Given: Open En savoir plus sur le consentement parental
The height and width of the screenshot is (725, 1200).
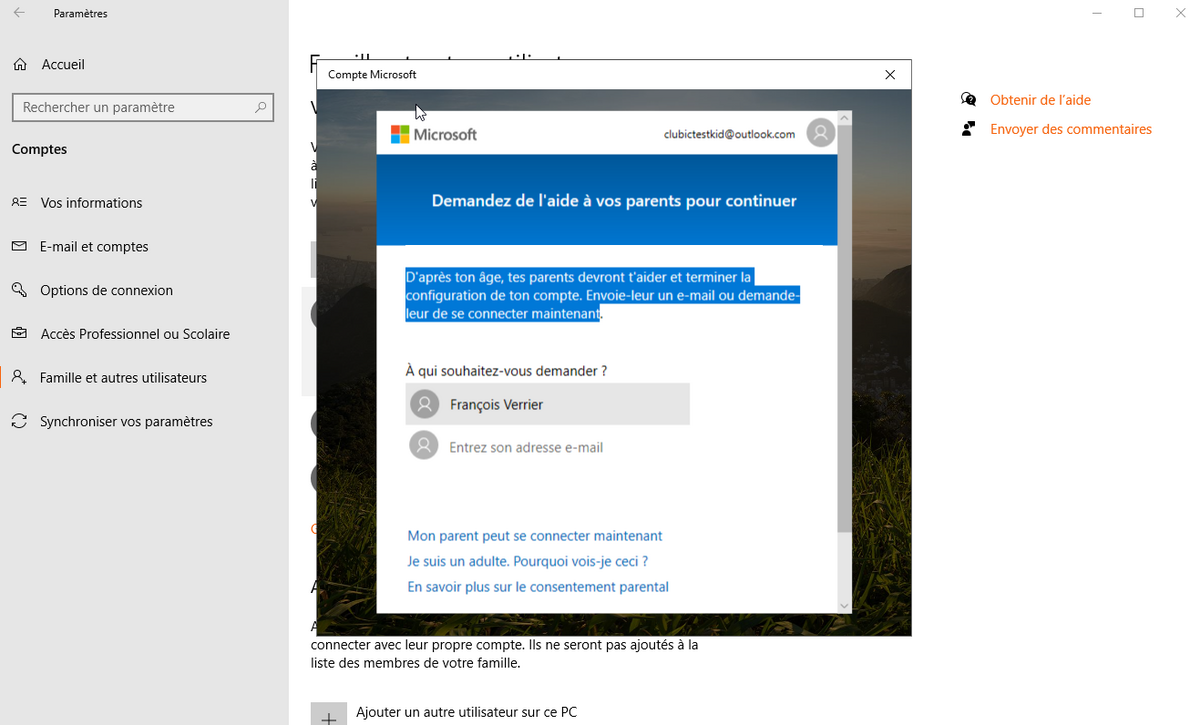Looking at the screenshot, I should [x=538, y=587].
